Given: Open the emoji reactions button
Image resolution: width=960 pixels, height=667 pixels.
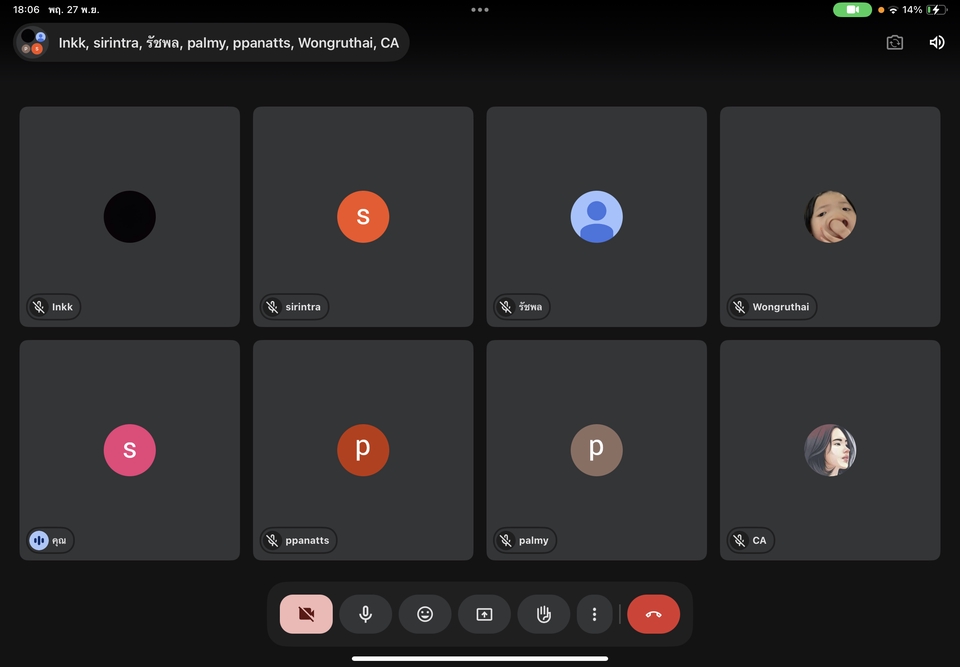Looking at the screenshot, I should point(425,614).
